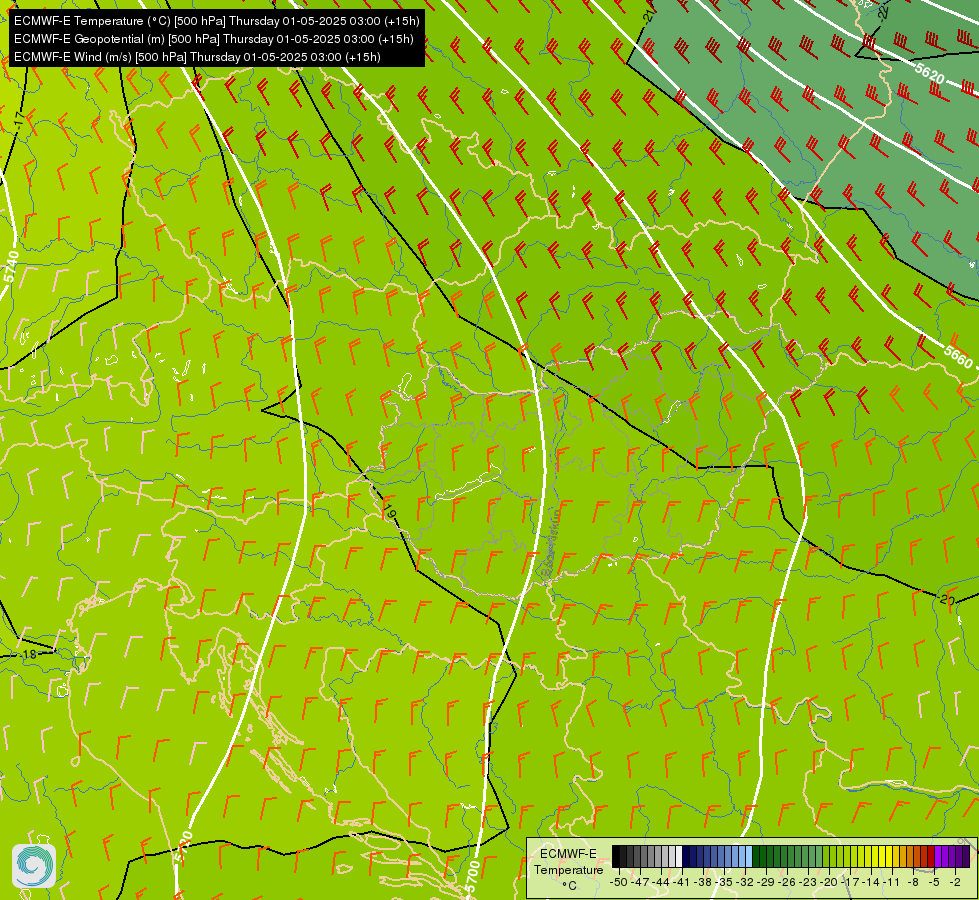Screen dimensions: 979x900
Task: Click the -50 tick label in legend
Action: click(618, 882)
